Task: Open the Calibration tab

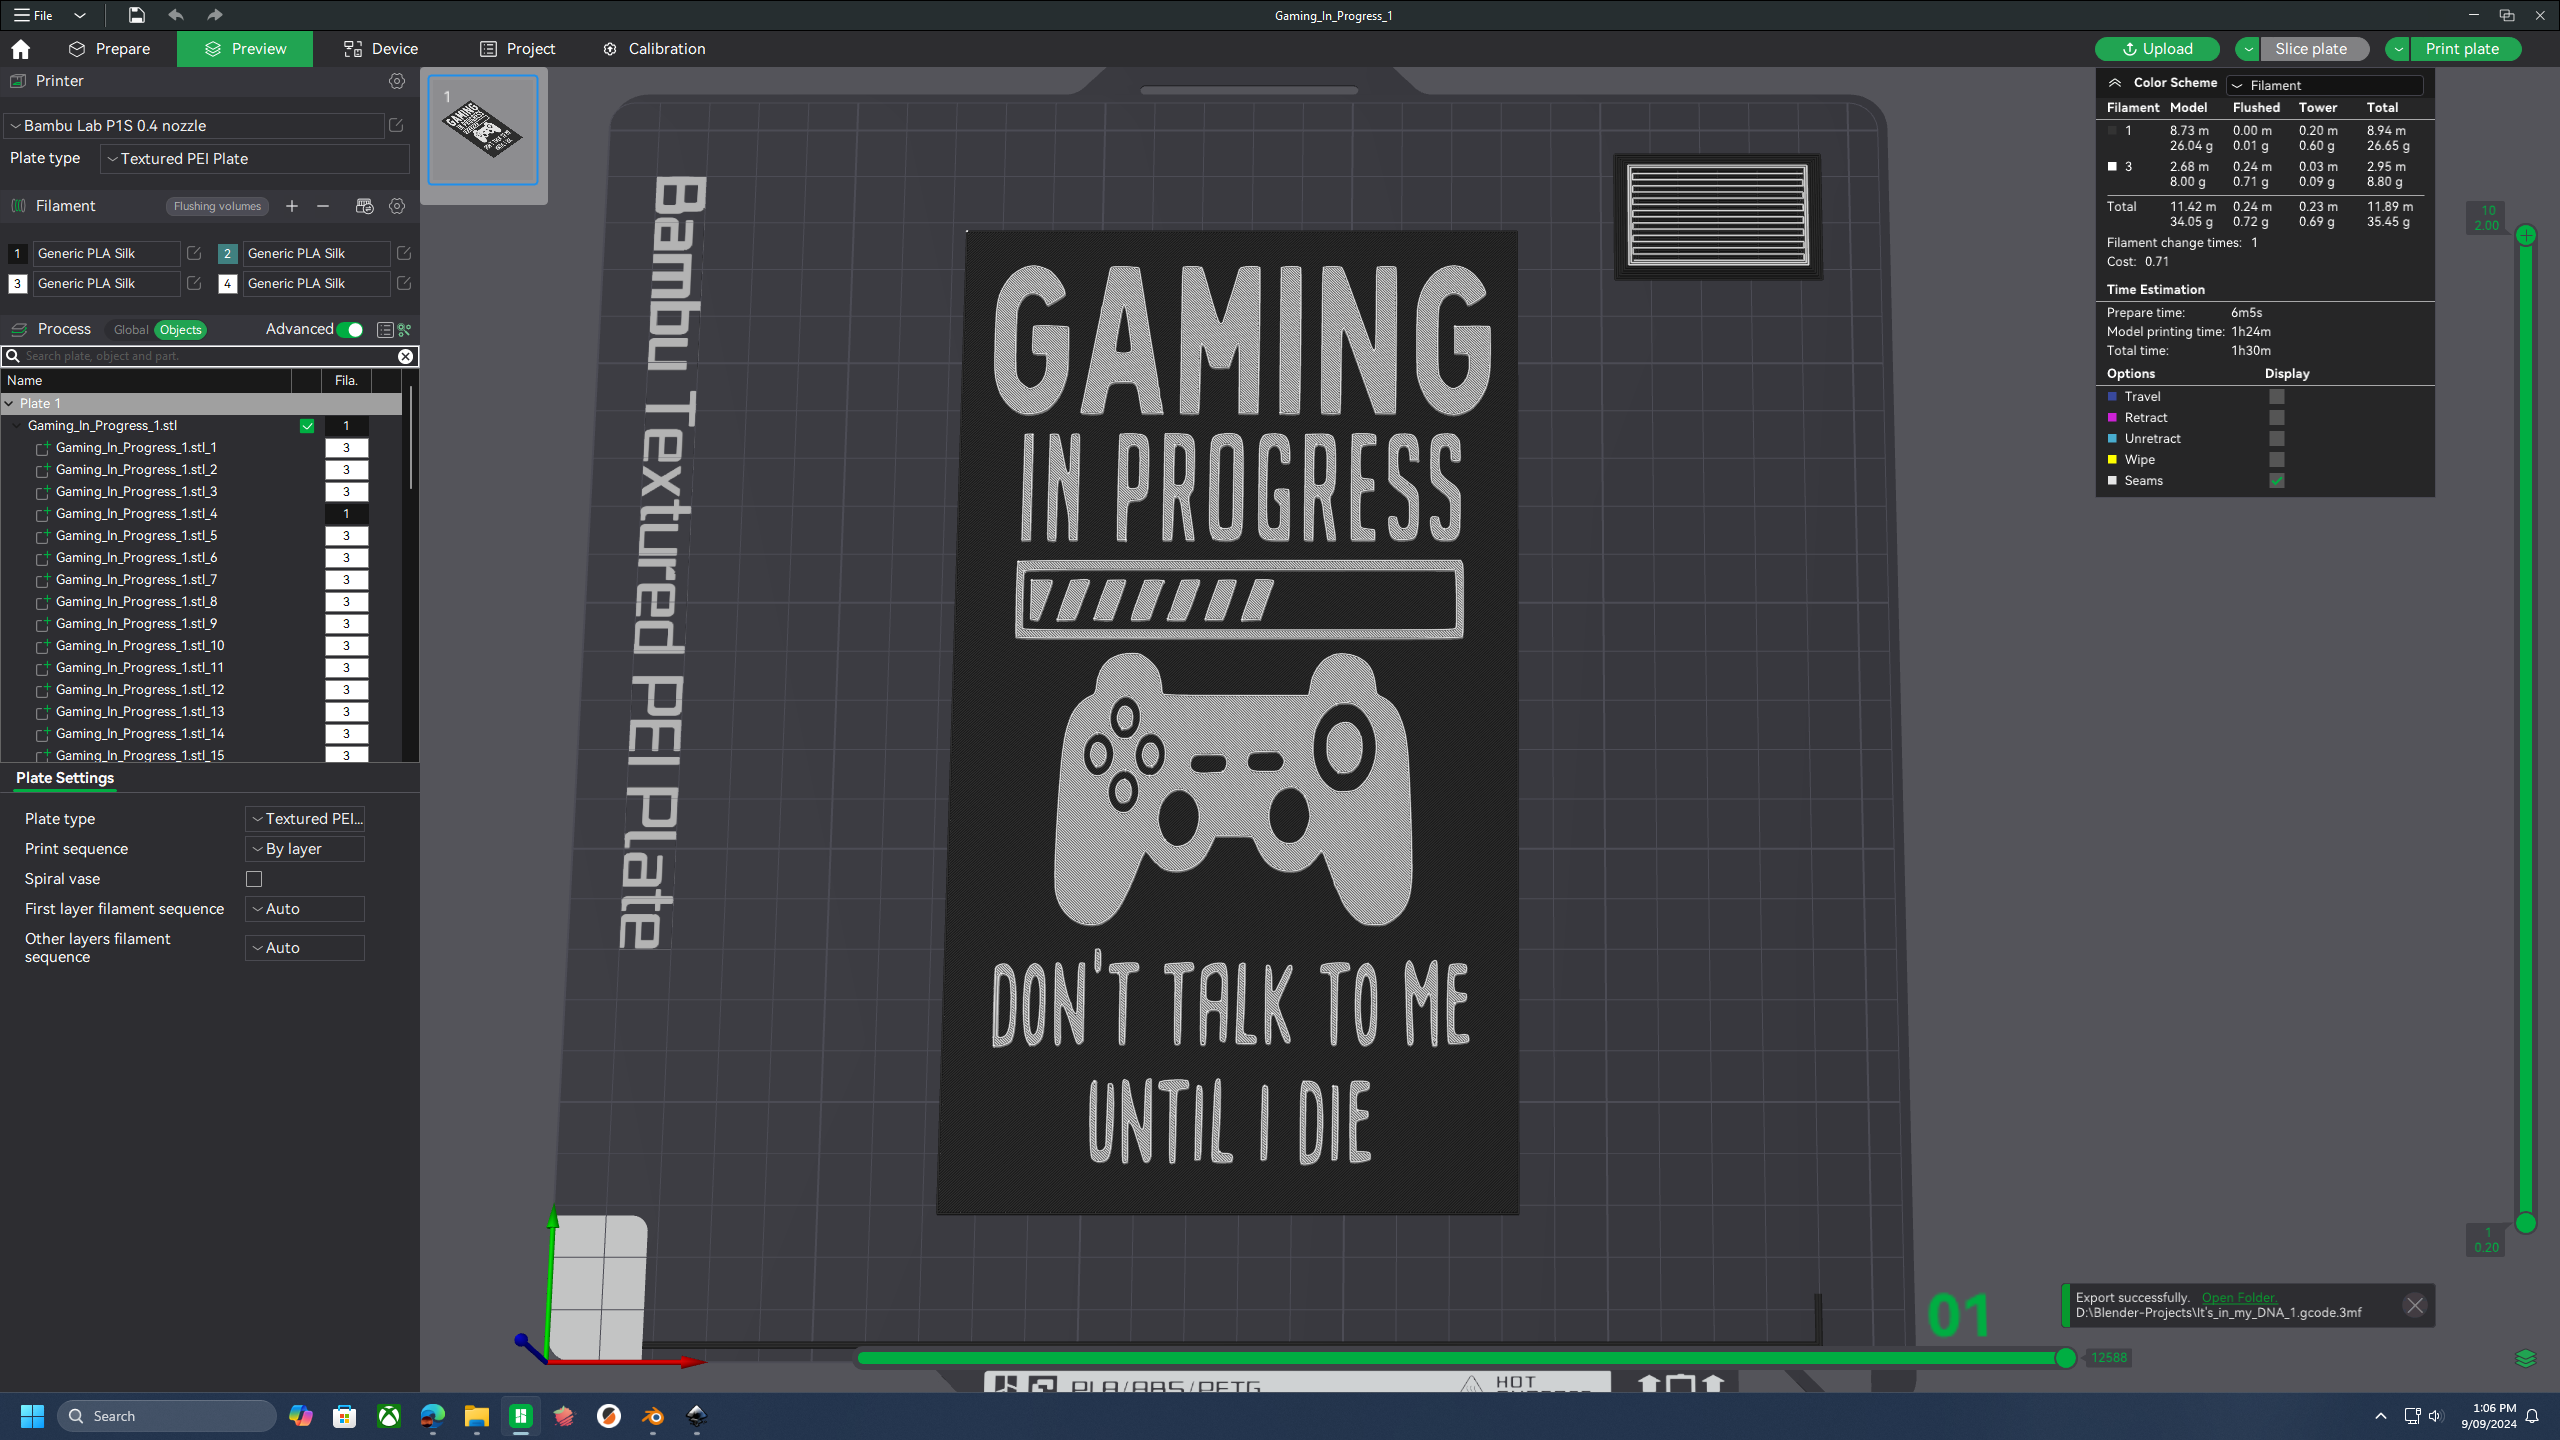Action: [654, 49]
